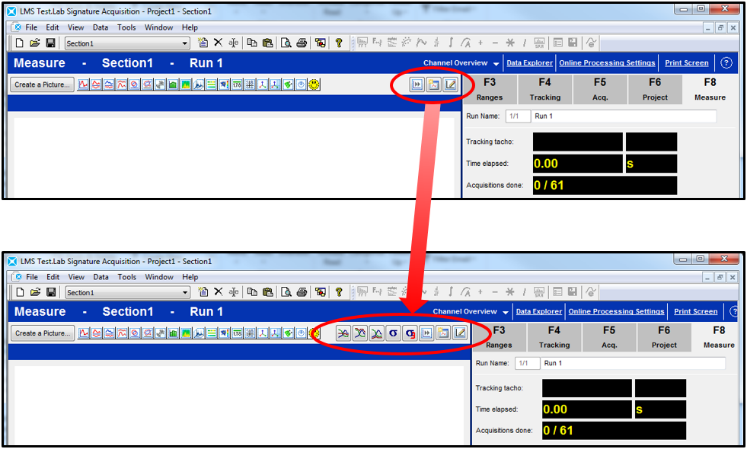Open File menu in upper window
747x449 pixels.
coord(31,27)
